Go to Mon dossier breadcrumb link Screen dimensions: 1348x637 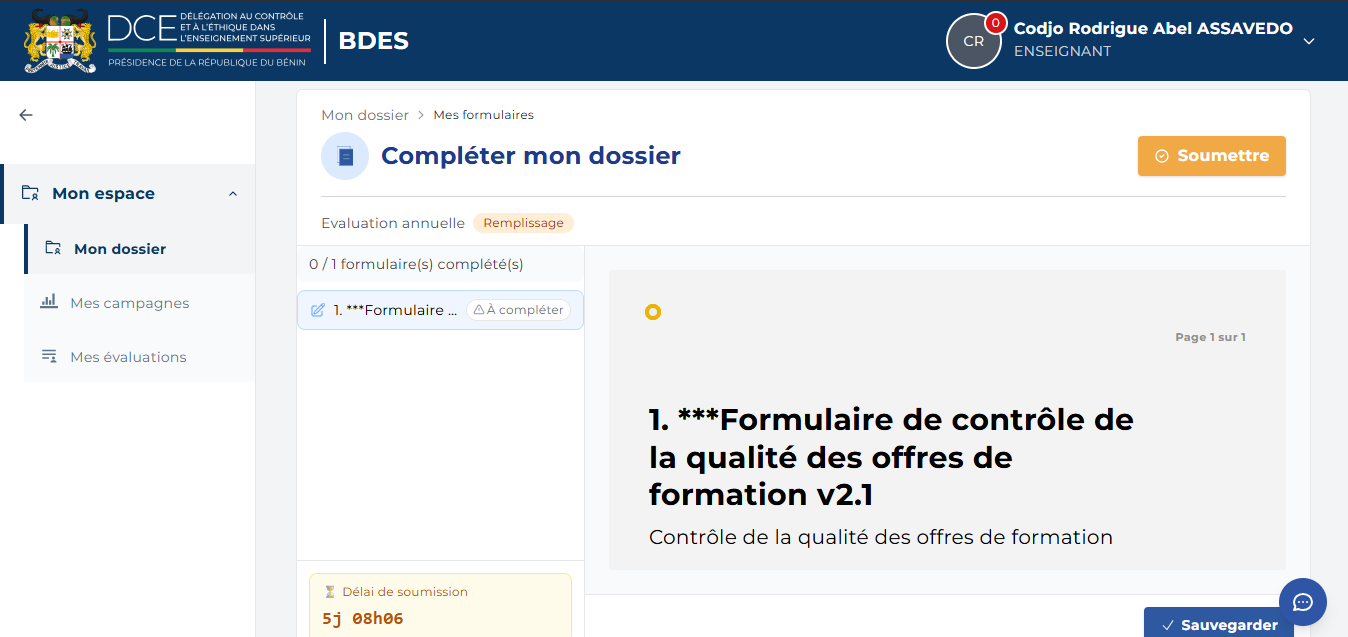pos(365,115)
